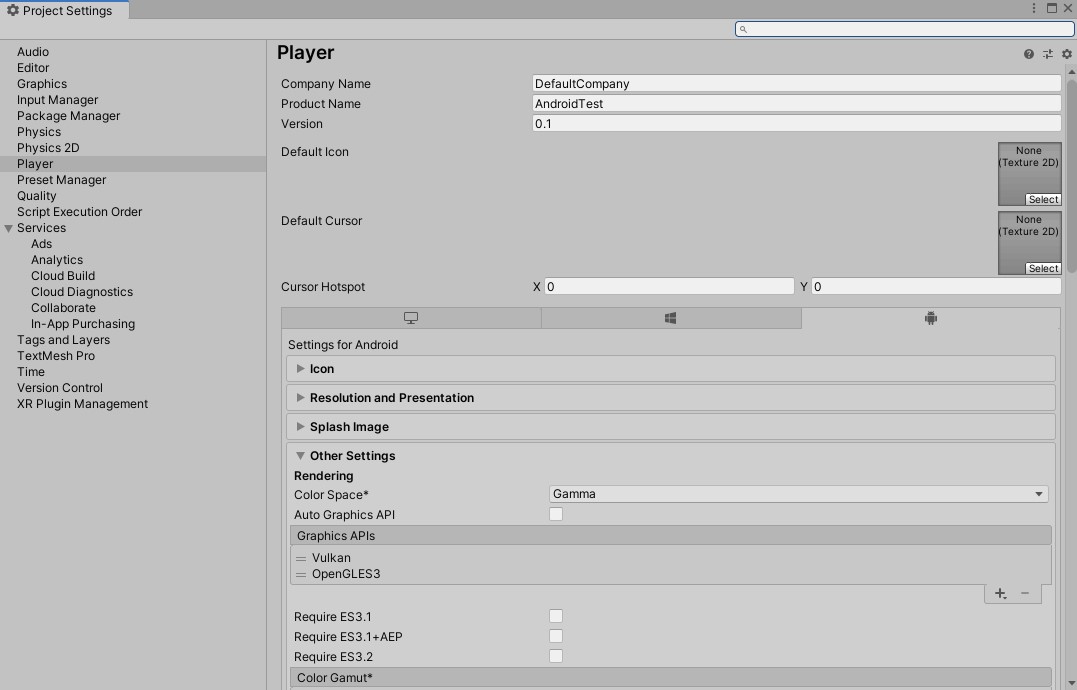Open the Color Space dropdown
Screen dimensions: 1077x690
[x=798, y=494]
